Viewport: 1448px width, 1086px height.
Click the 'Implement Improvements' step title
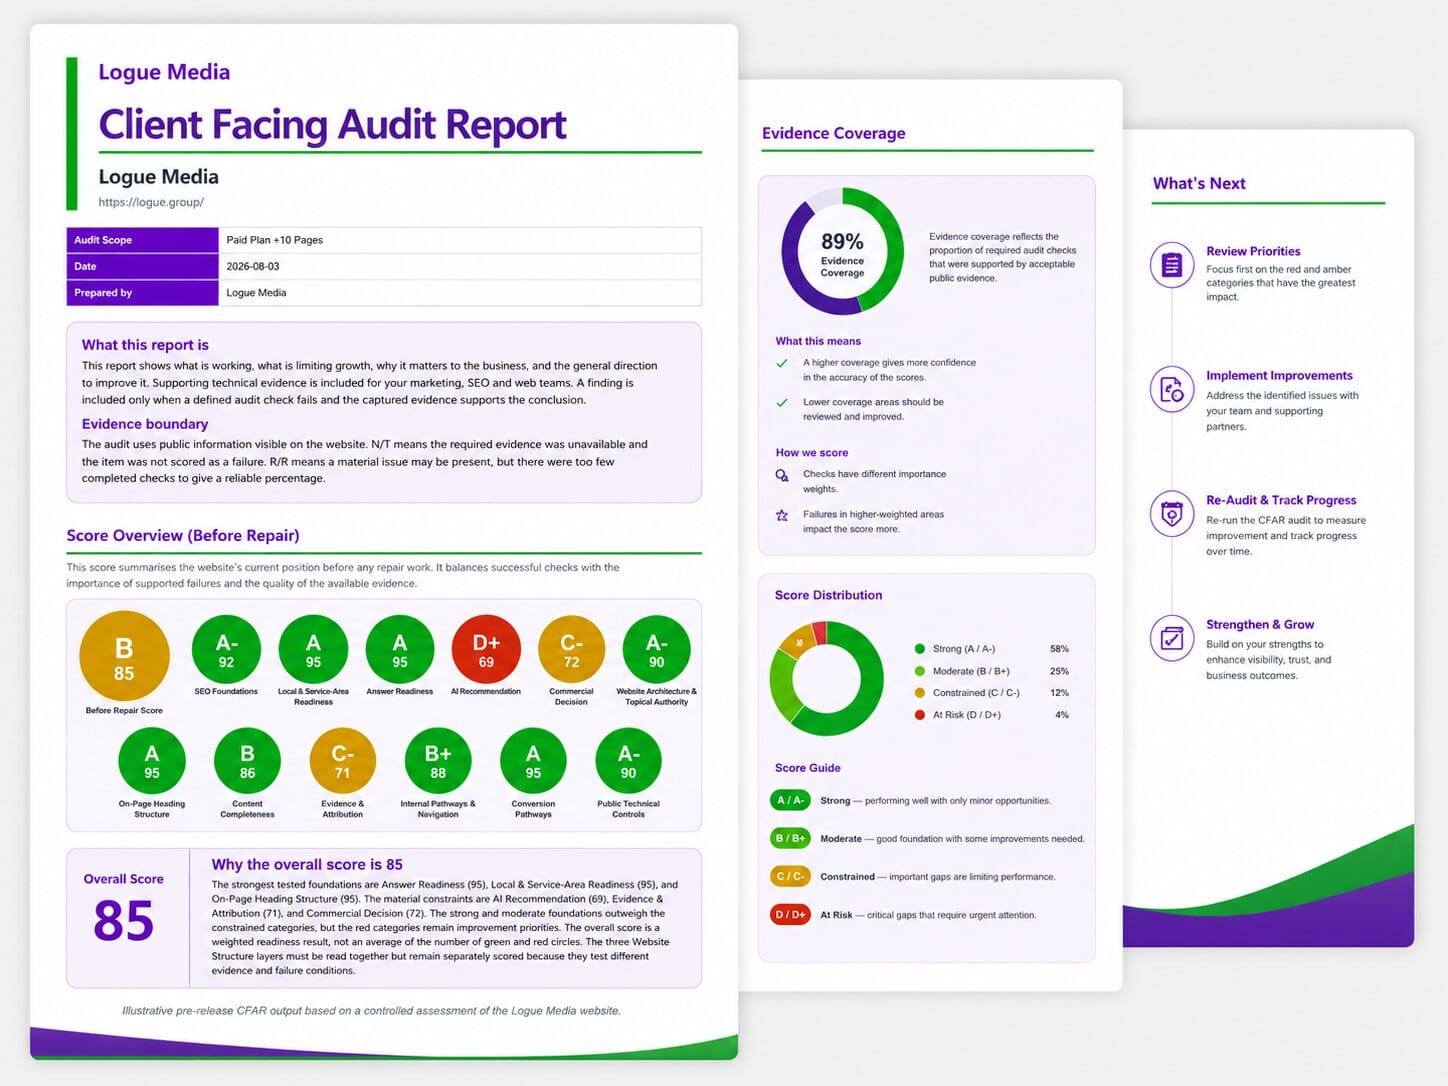tap(1279, 375)
